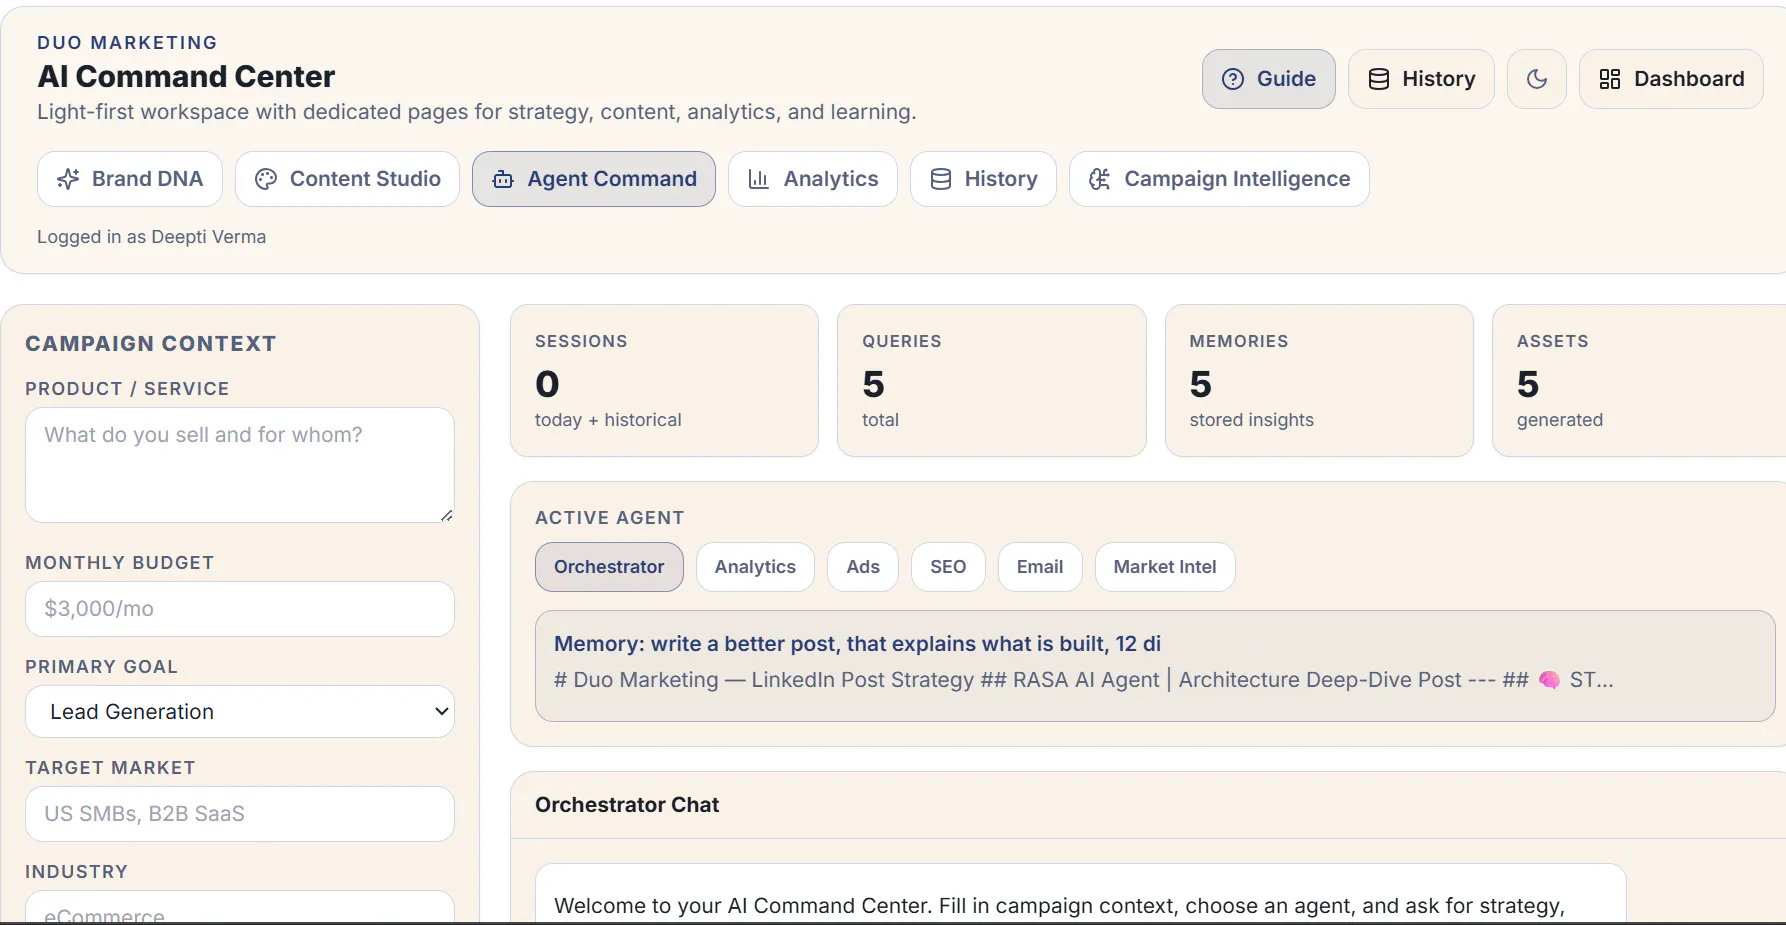Viewport: 1786px width, 925px height.
Task: Click the 'Logged in as Deepti Verma' text
Action: coord(152,237)
